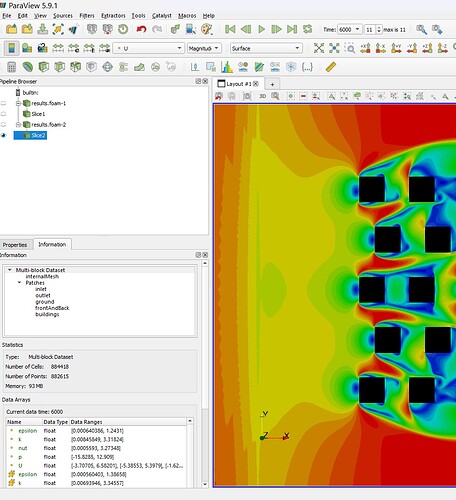Toggle visibility of results.foam-1
456x500 pixels.
click(4, 103)
